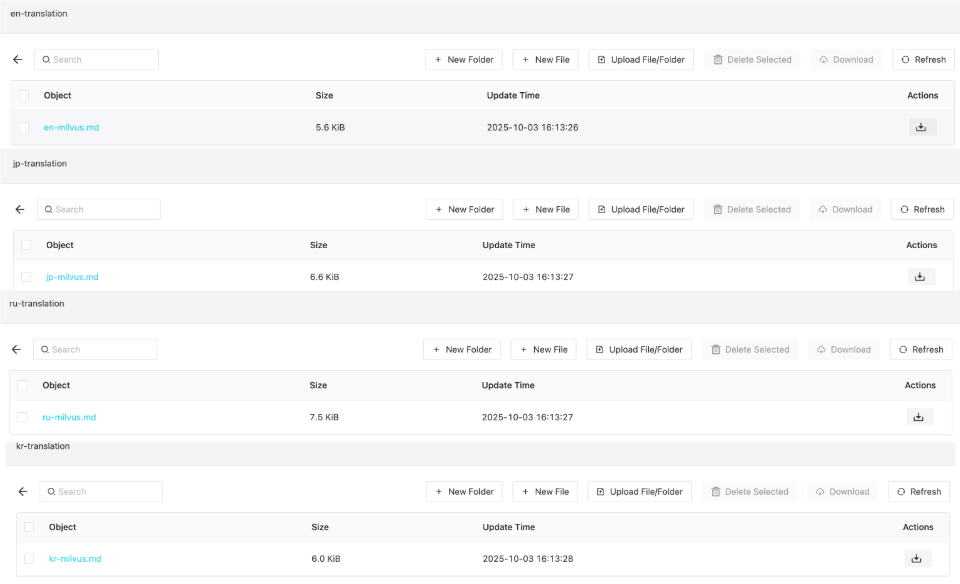Open the ru-milvus.md file link

pos(69,417)
